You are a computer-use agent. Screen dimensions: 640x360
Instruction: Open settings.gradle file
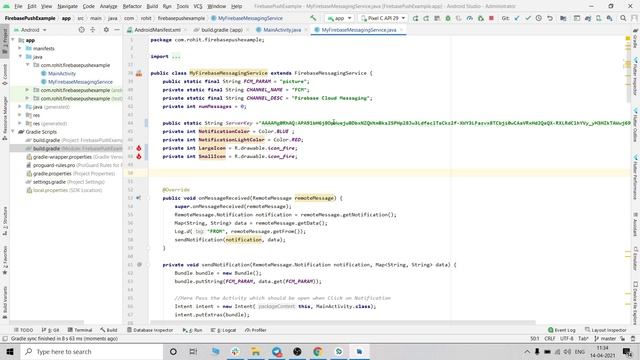(x=49, y=182)
